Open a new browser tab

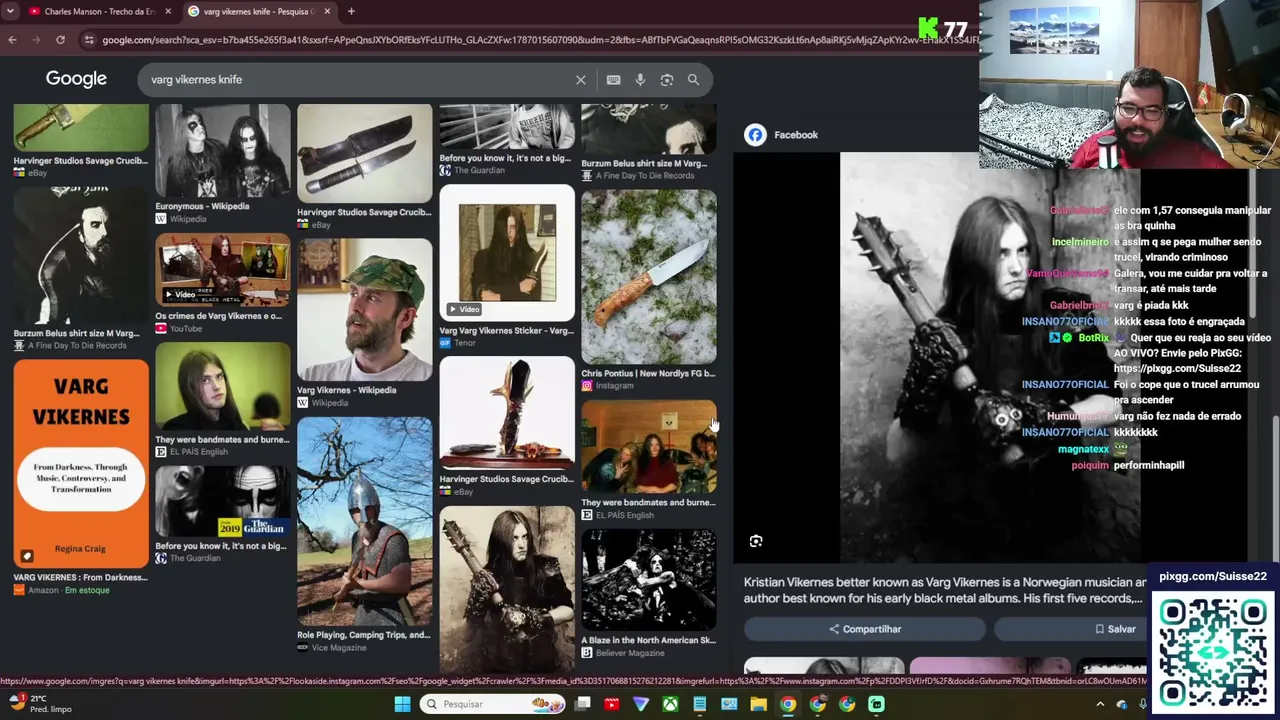tap(353, 11)
